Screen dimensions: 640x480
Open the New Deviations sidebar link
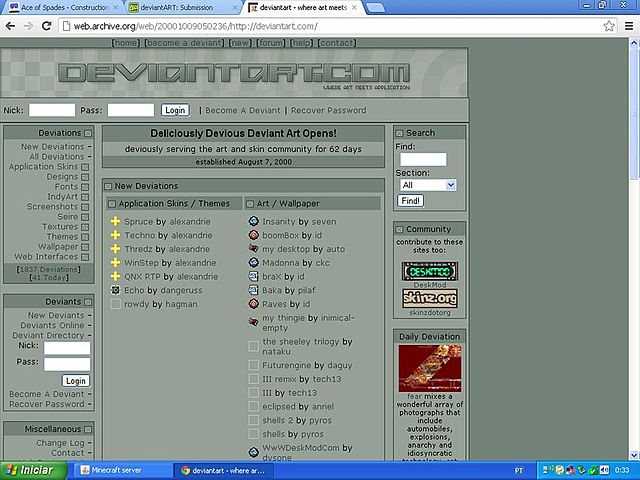(53, 147)
